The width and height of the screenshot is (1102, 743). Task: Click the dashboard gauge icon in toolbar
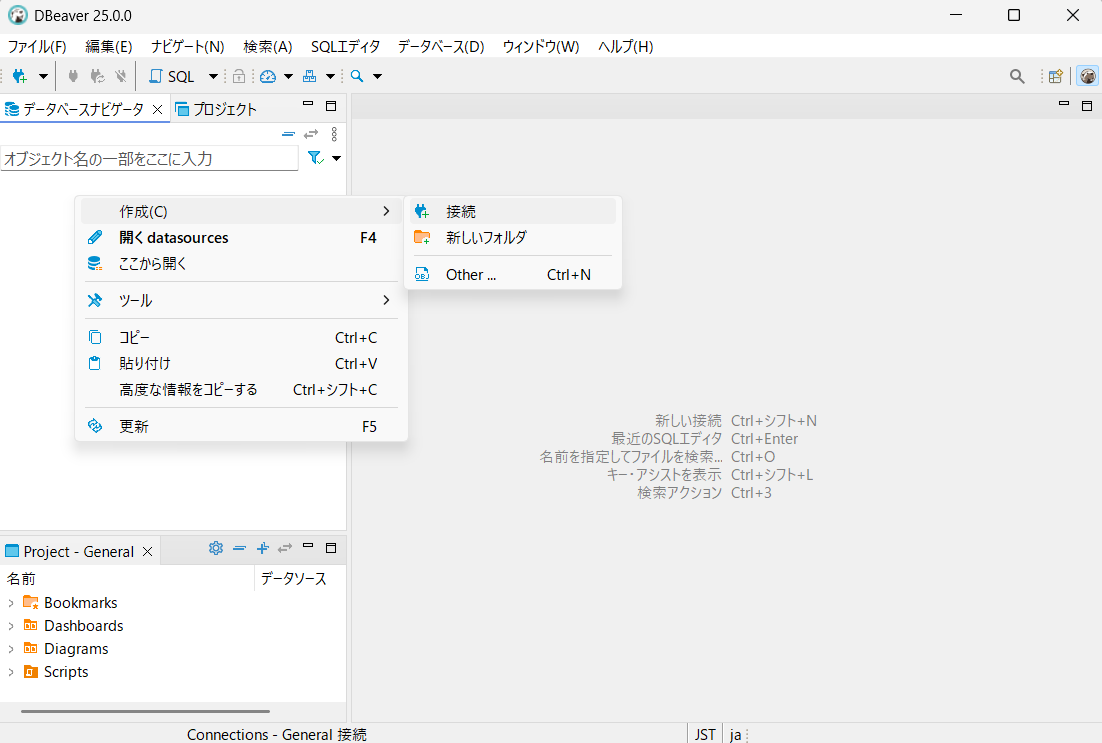click(267, 76)
